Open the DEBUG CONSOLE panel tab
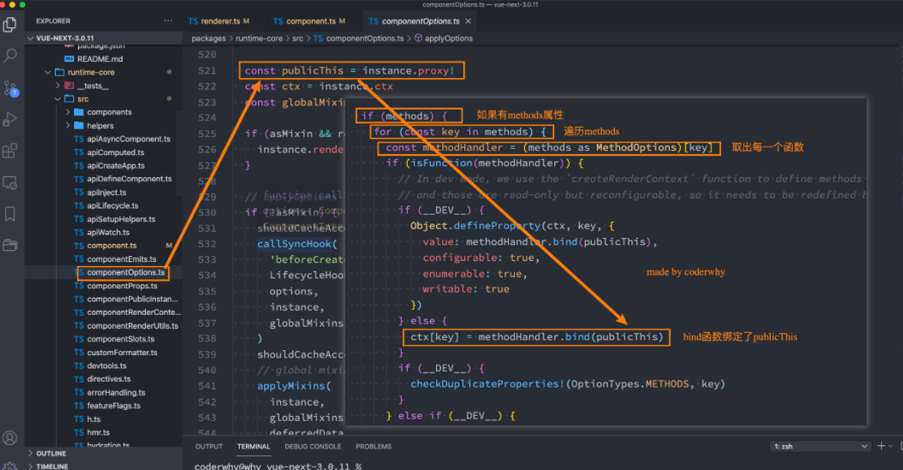 click(x=313, y=446)
